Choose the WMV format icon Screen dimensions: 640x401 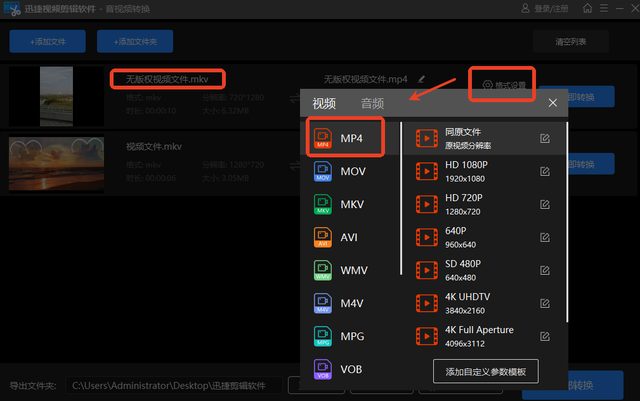[x=322, y=270]
